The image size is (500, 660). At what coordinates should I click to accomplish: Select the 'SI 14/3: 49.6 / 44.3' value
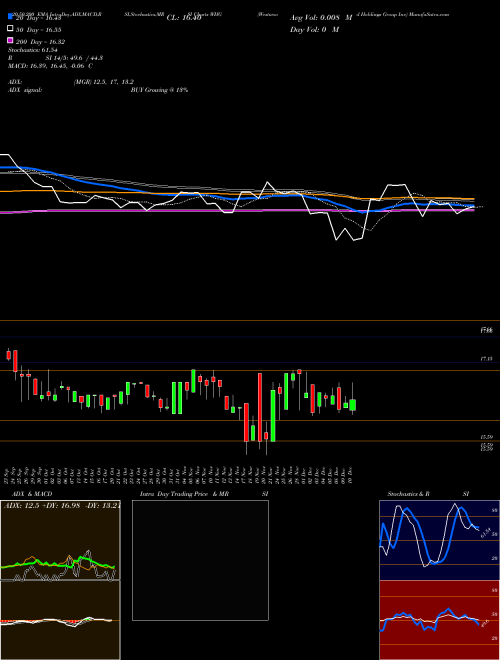tap(74, 58)
